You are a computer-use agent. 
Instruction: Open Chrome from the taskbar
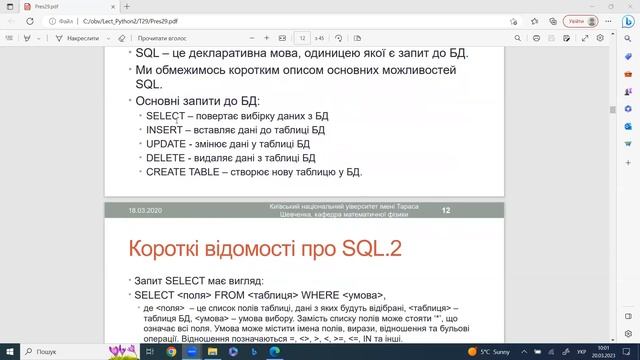point(171,351)
